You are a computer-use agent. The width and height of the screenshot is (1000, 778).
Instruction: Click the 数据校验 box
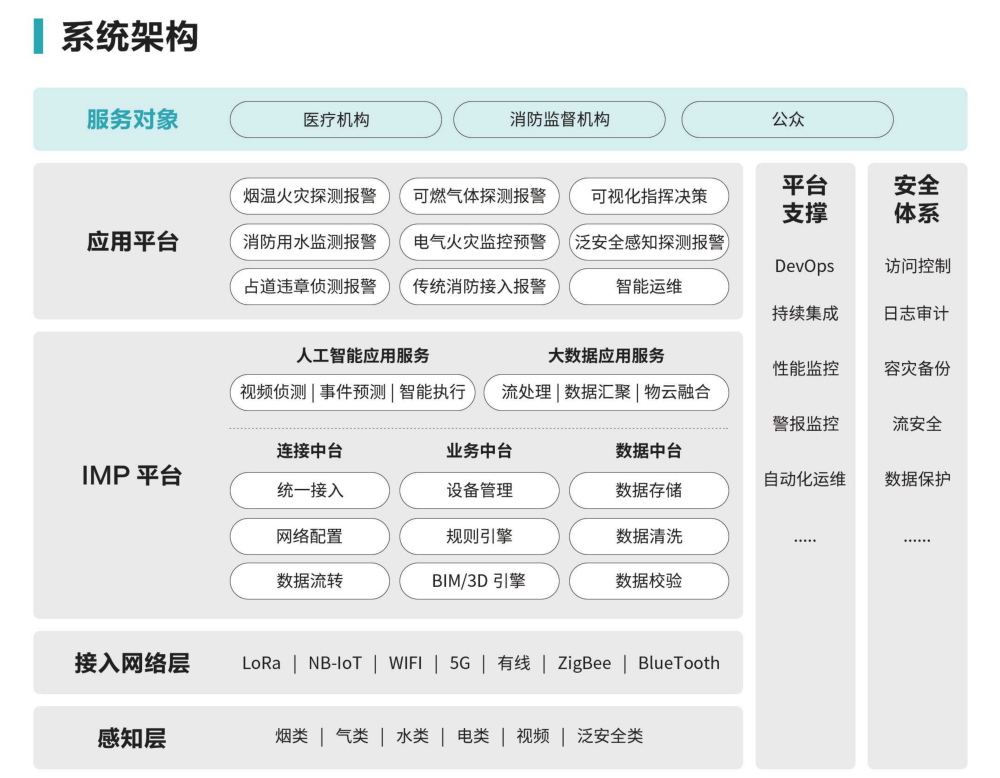[x=649, y=580]
